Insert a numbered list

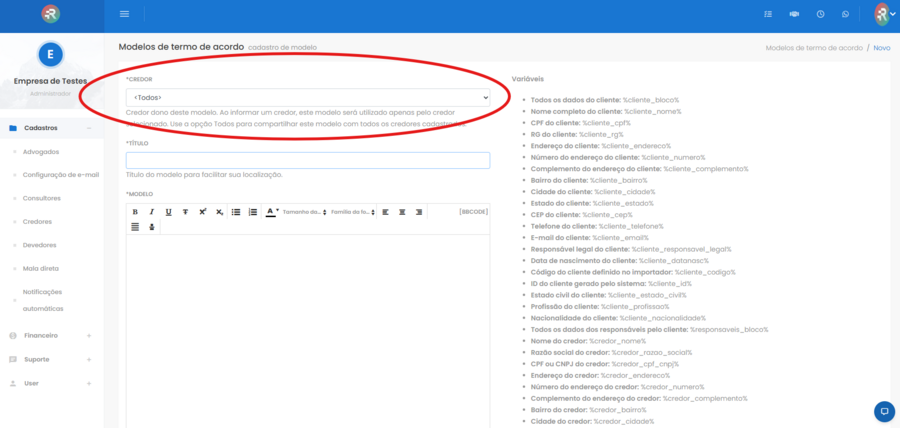click(253, 212)
